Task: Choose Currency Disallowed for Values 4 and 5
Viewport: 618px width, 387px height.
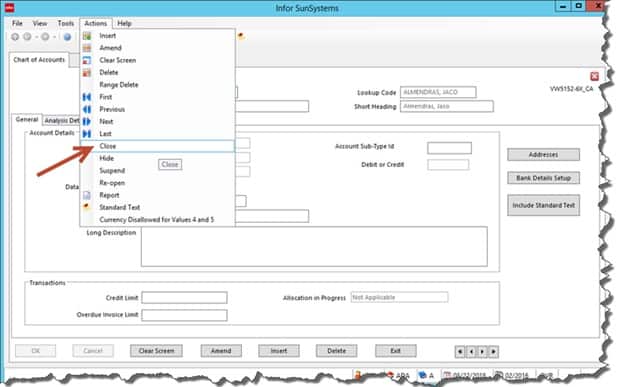Action: coord(157,220)
